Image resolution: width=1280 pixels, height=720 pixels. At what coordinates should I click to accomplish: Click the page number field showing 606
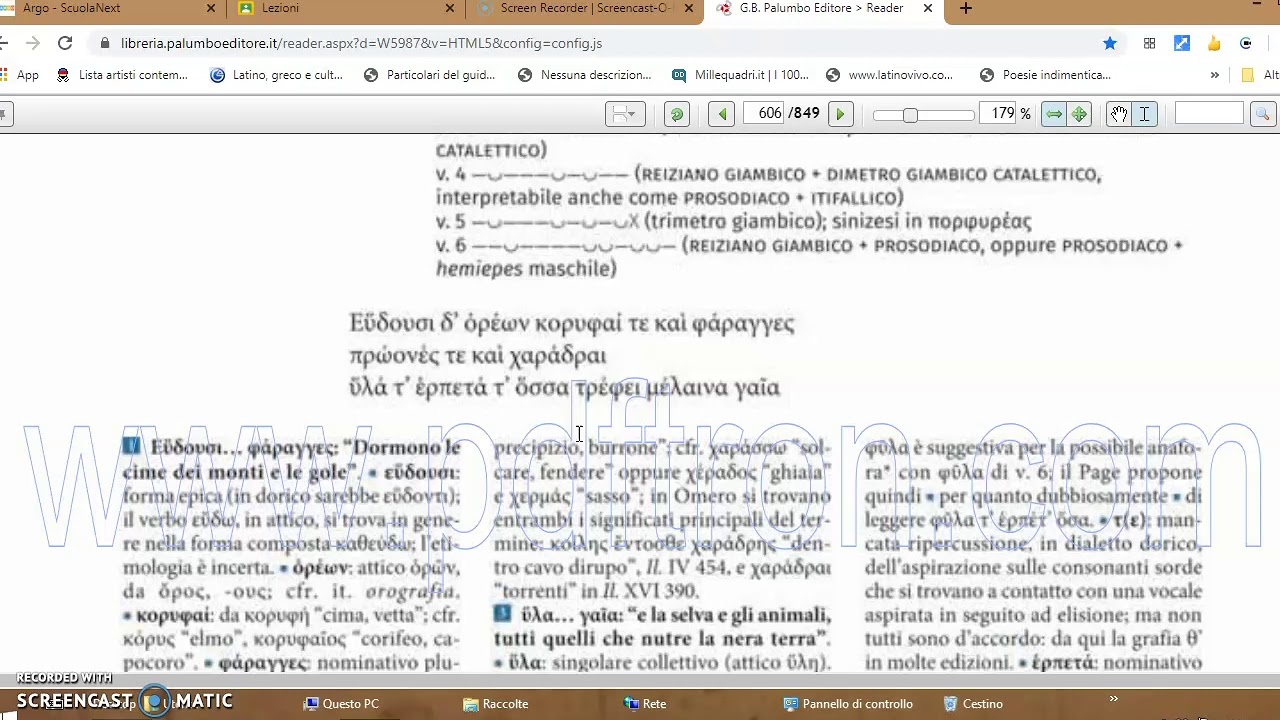point(764,114)
